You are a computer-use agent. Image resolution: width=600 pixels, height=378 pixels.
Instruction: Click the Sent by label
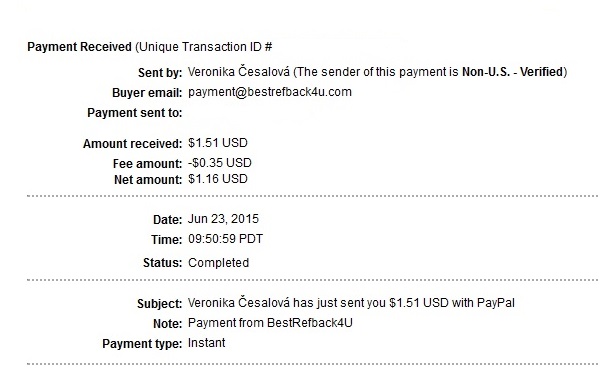(160, 73)
